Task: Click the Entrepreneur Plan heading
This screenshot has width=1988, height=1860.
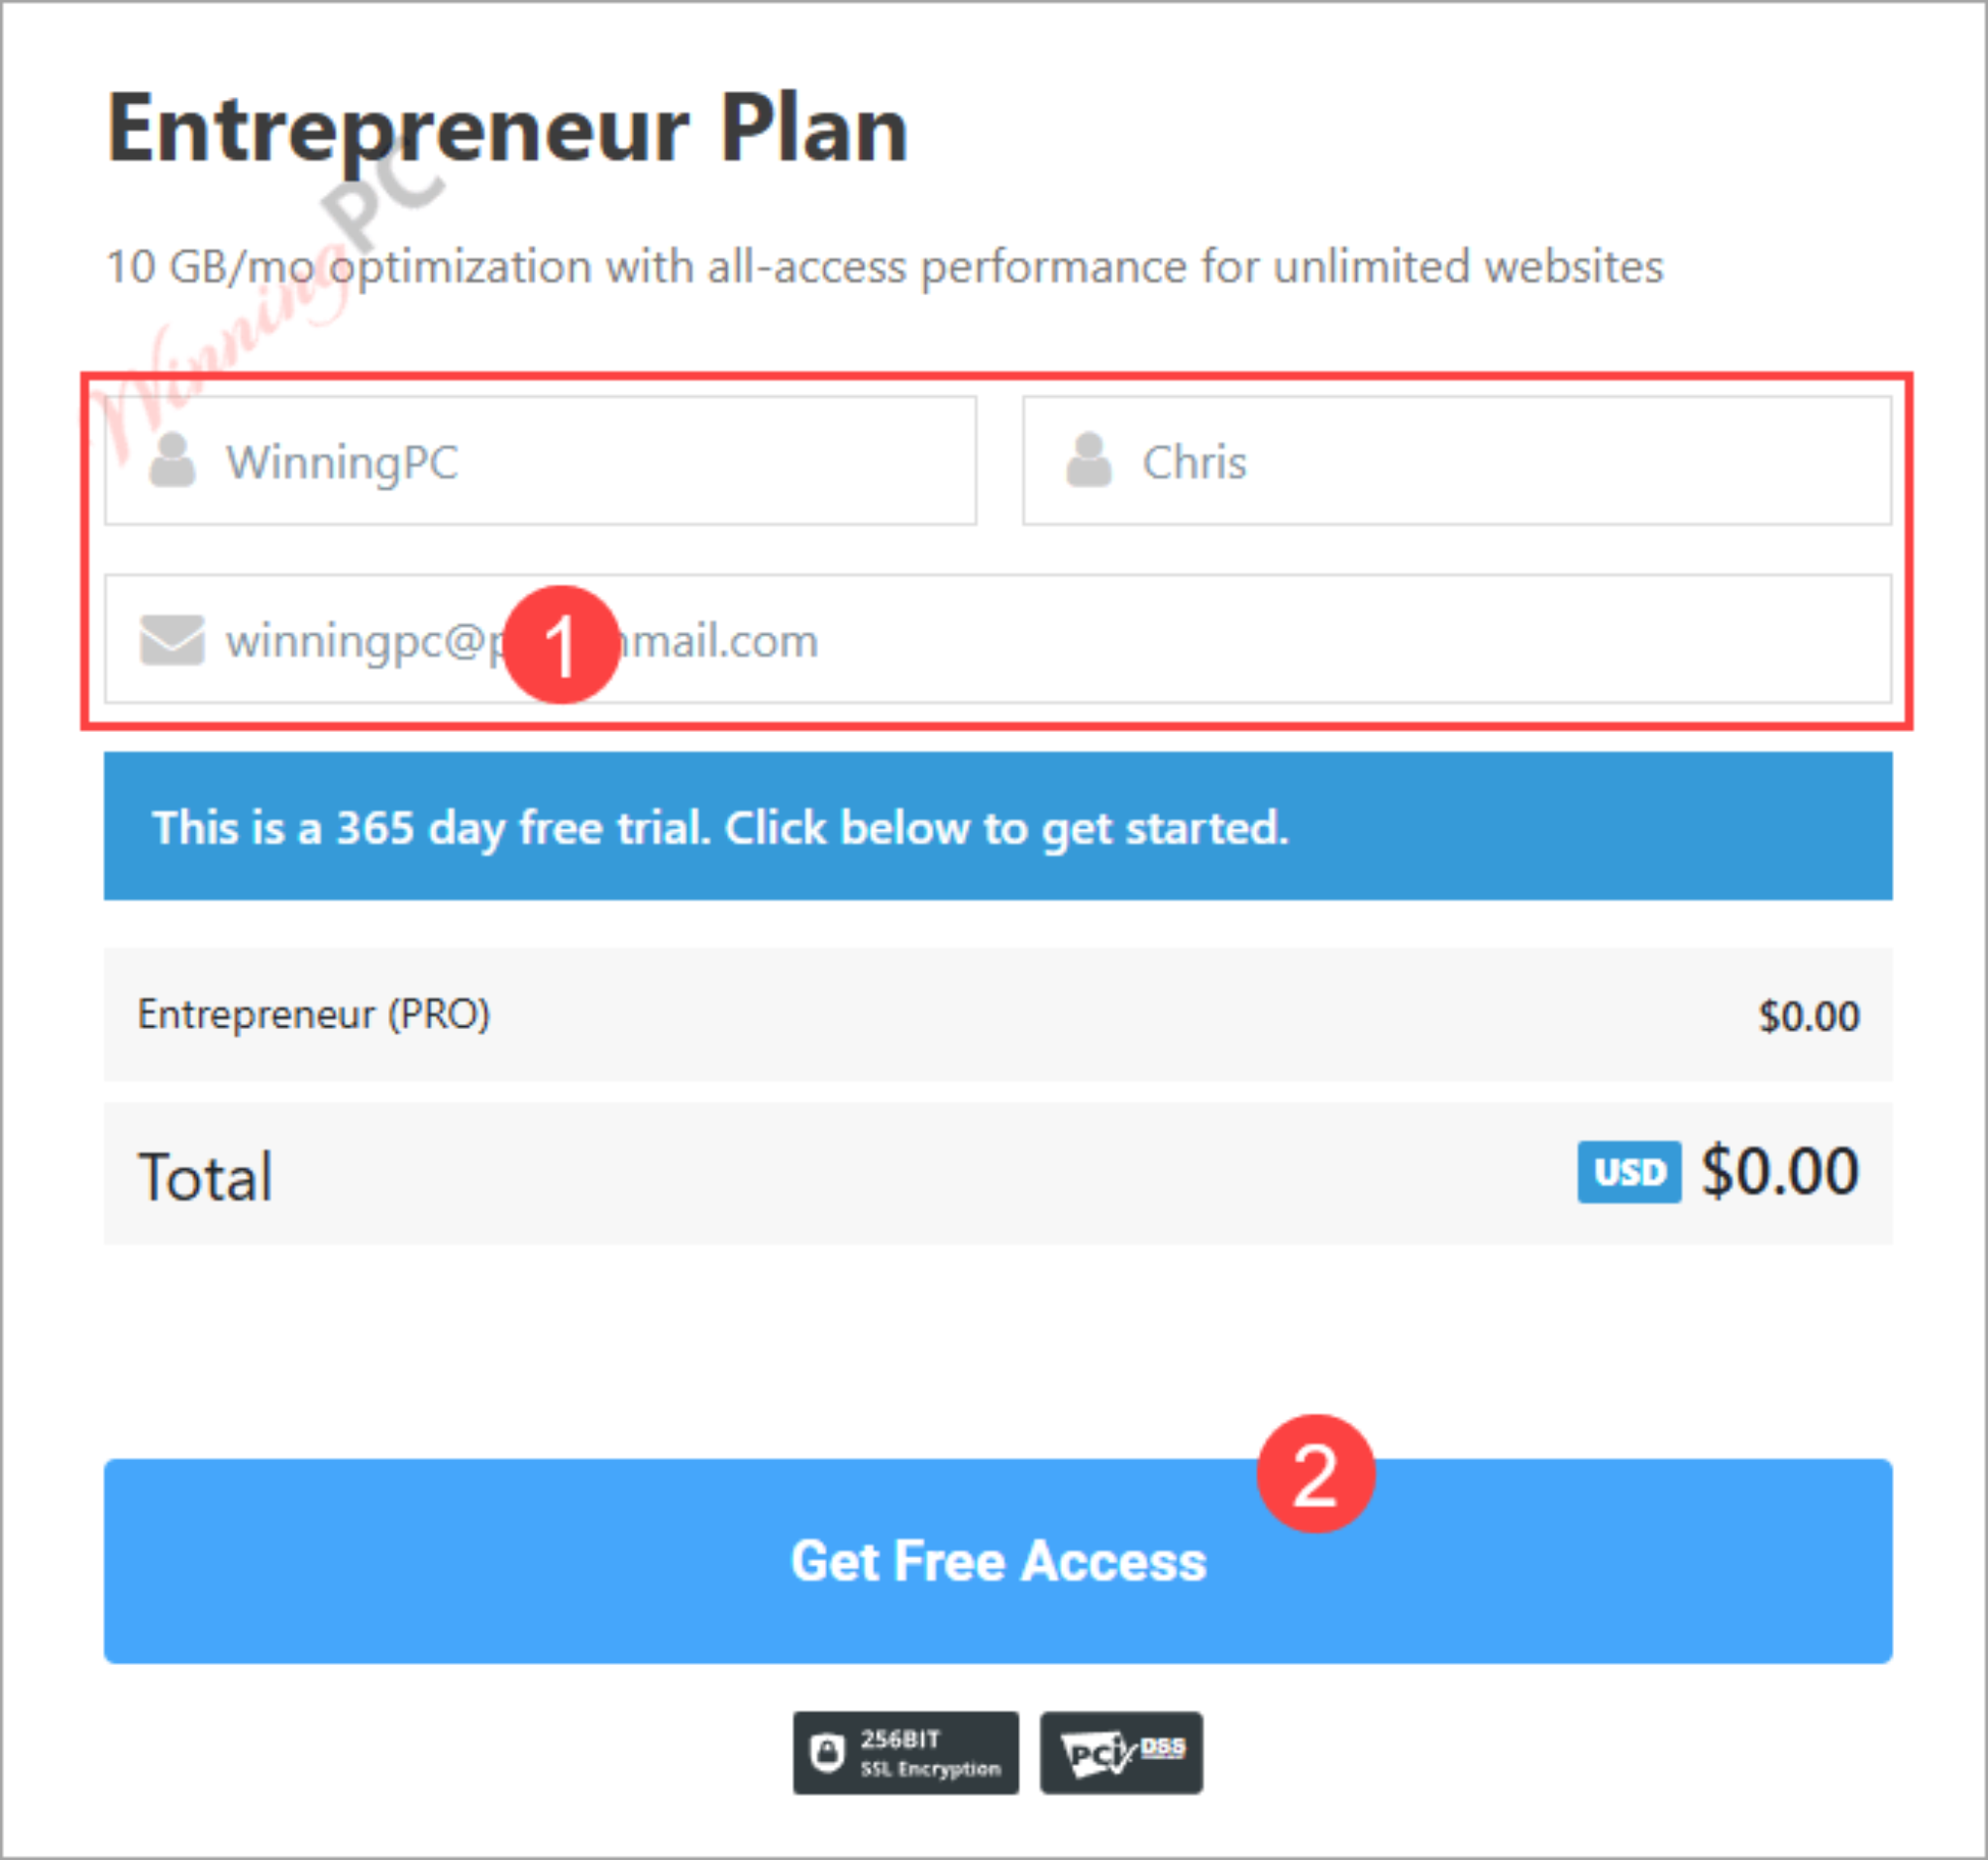Action: tap(508, 125)
